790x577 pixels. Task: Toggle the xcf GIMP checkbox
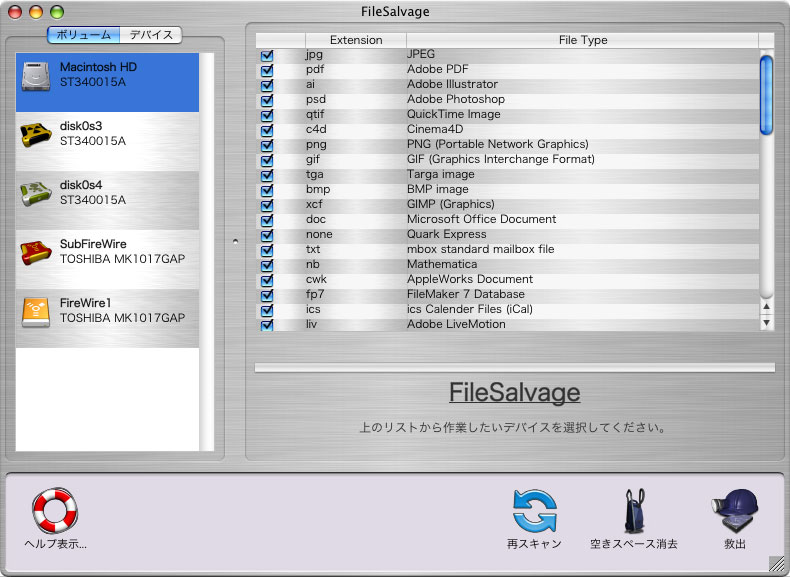pos(267,205)
